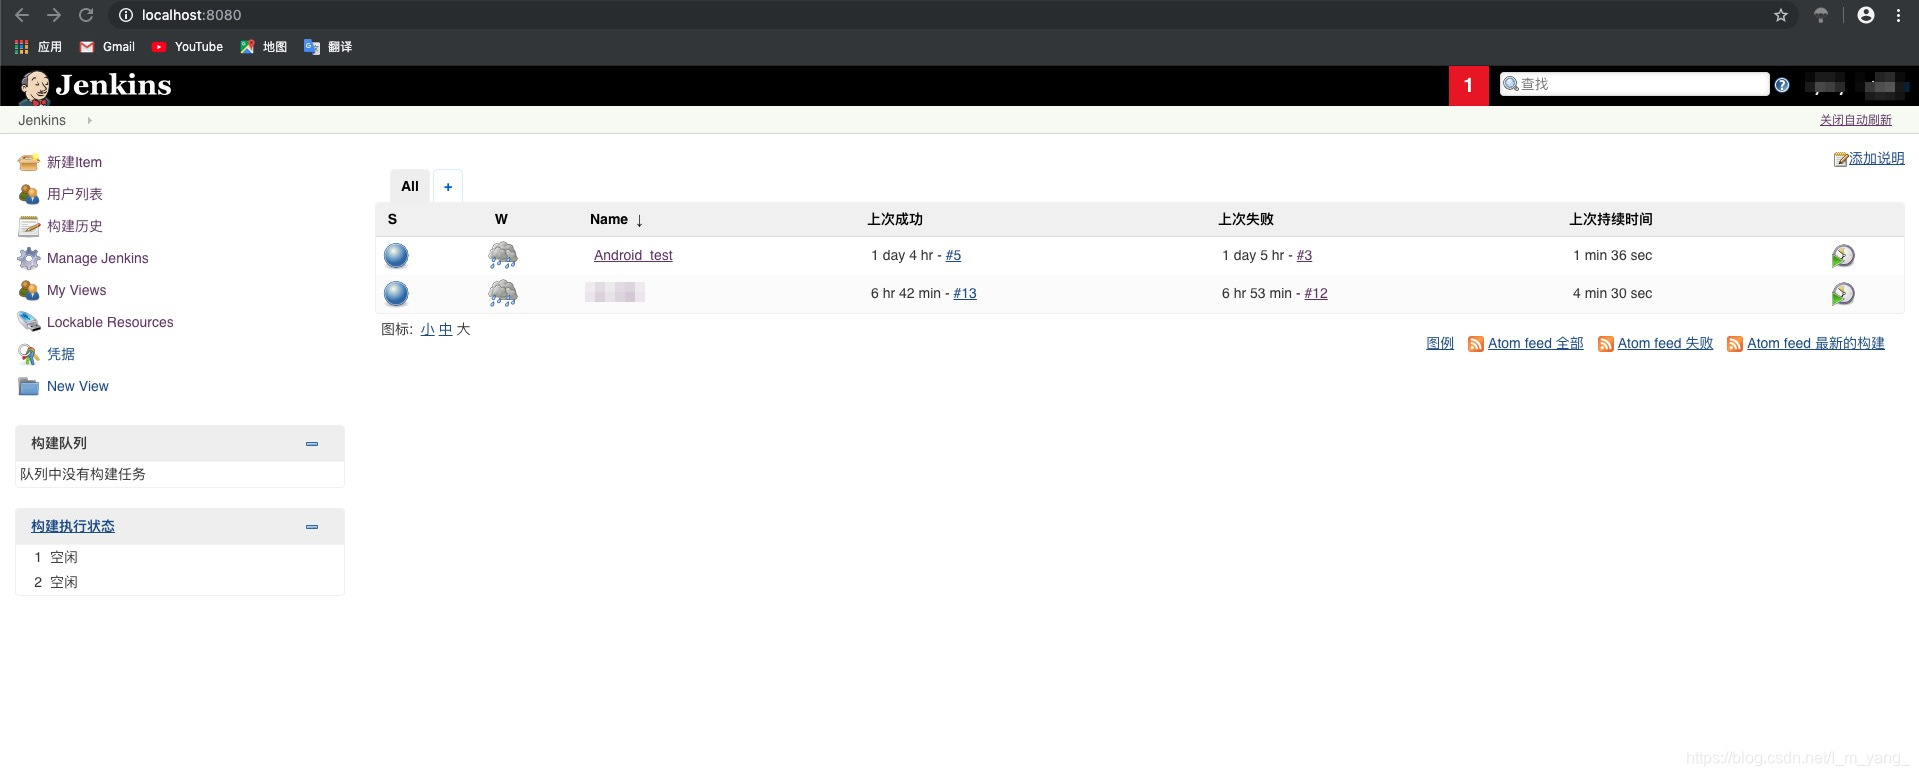Screen dimensions: 1919x776
Task: Open build #5 of Android_test
Action: point(953,256)
